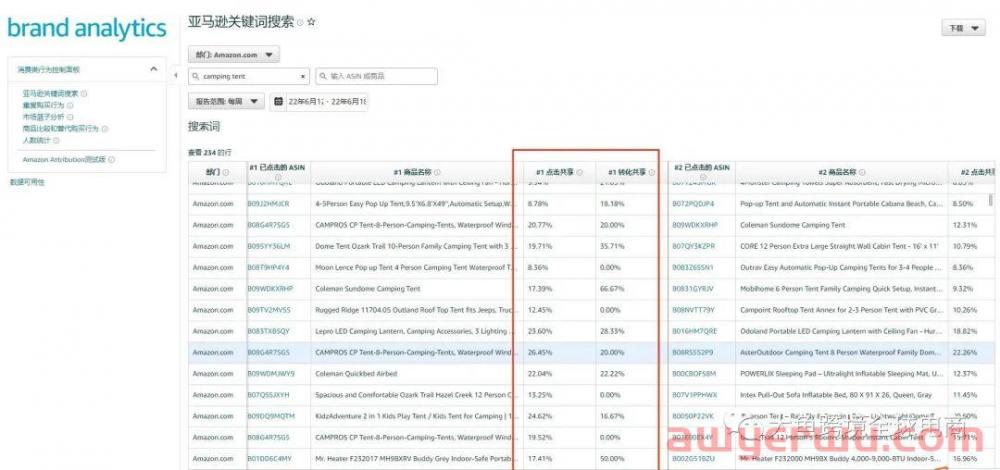The image size is (1000, 470).
Task: Open ASIN link B07QS5JXYH
Action: (x=268, y=395)
